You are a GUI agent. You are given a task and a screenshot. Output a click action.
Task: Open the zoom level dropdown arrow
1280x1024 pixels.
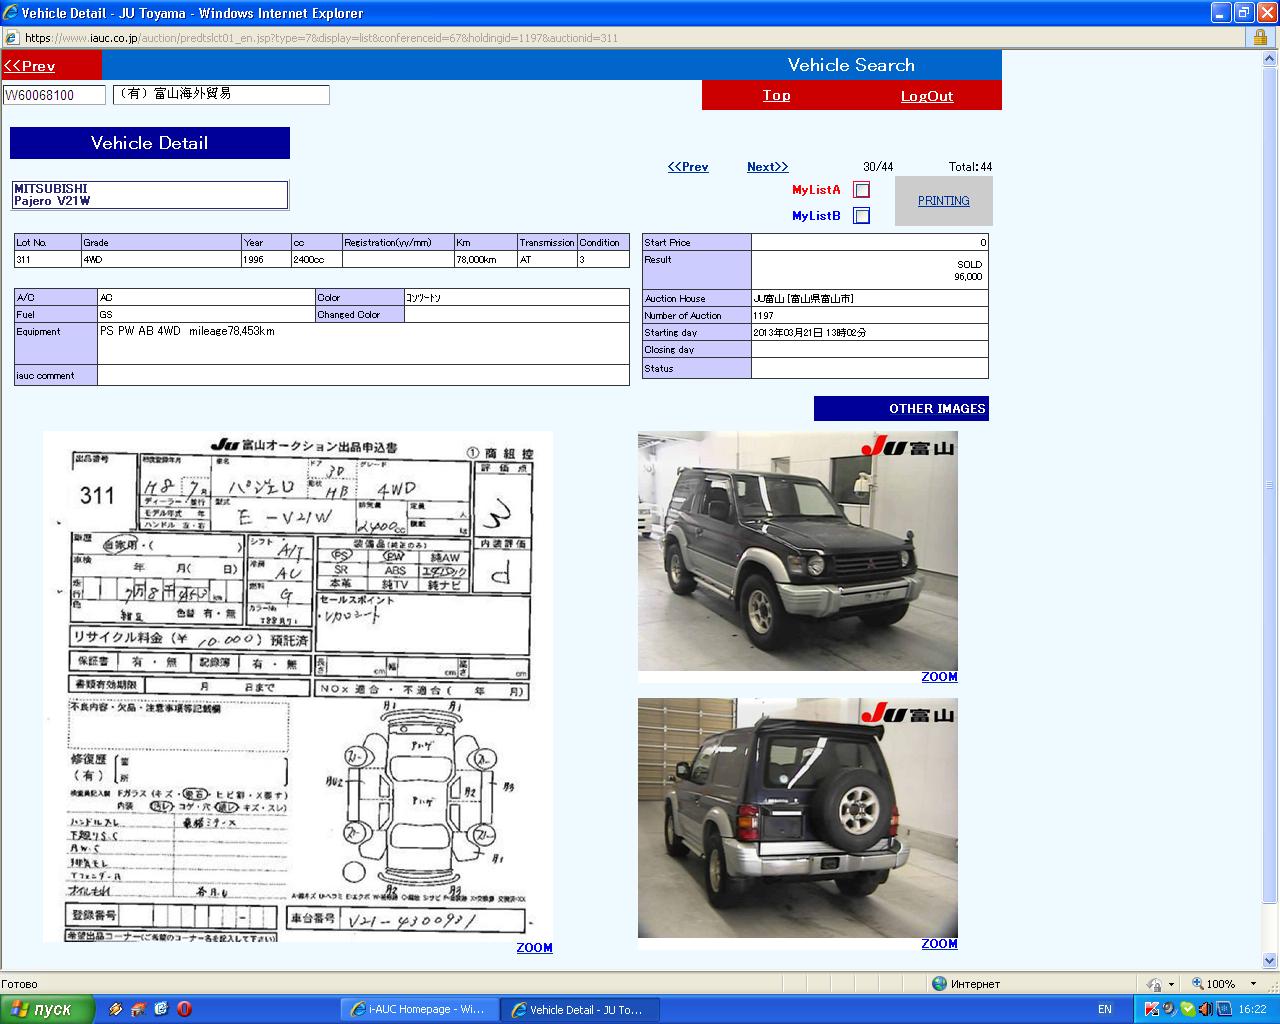[x=1254, y=984]
